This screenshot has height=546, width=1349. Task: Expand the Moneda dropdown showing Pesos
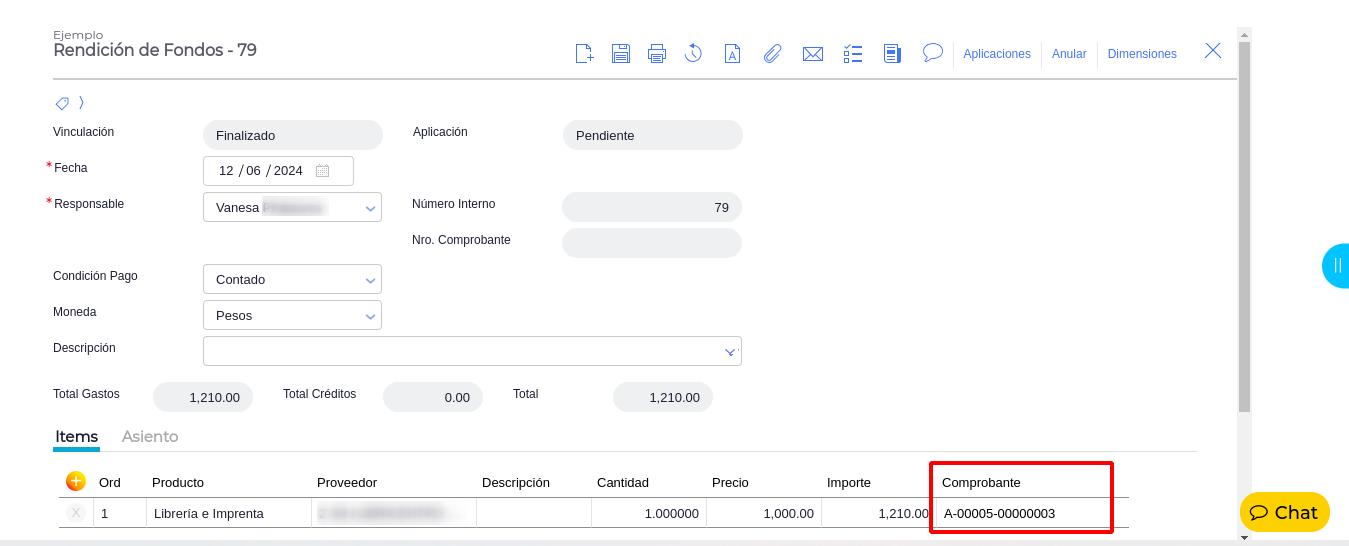click(x=370, y=316)
